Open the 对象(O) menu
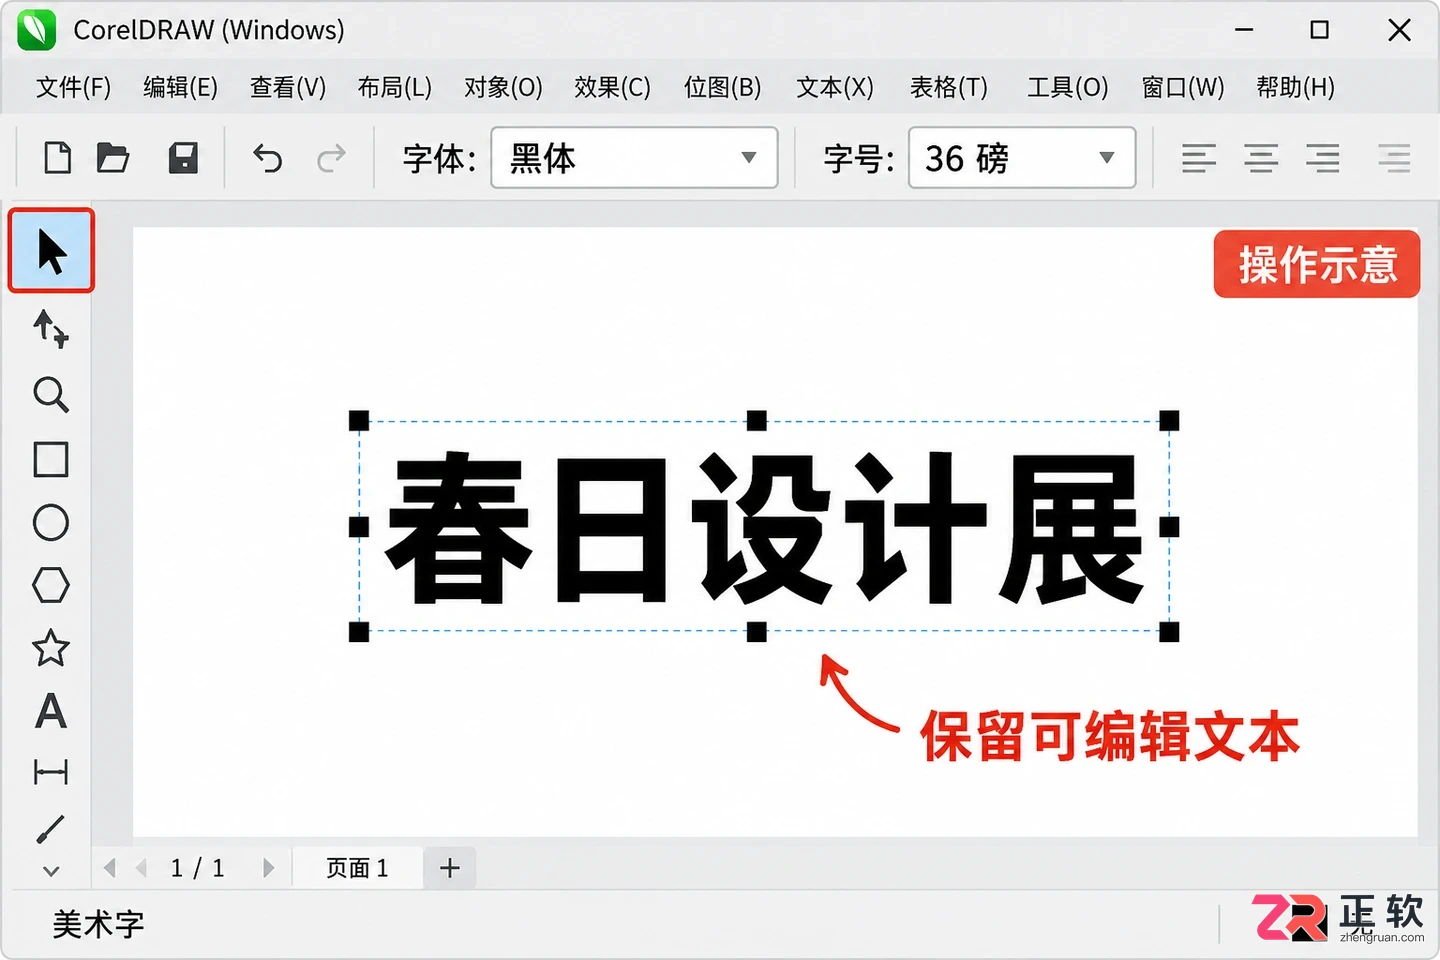This screenshot has width=1440, height=960. click(503, 87)
